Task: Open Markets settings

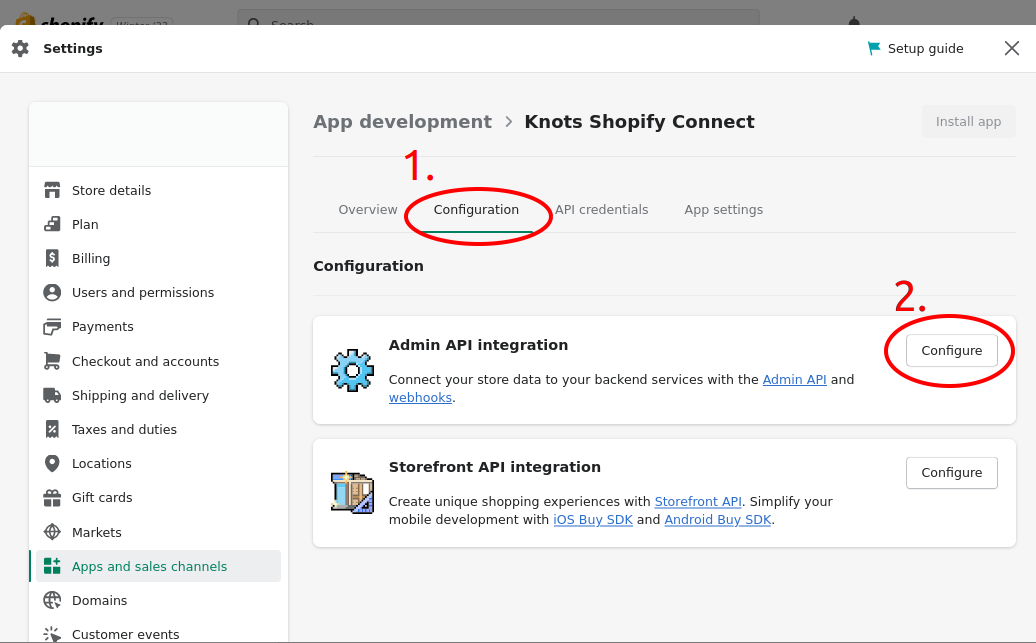Action: click(x=159, y=532)
